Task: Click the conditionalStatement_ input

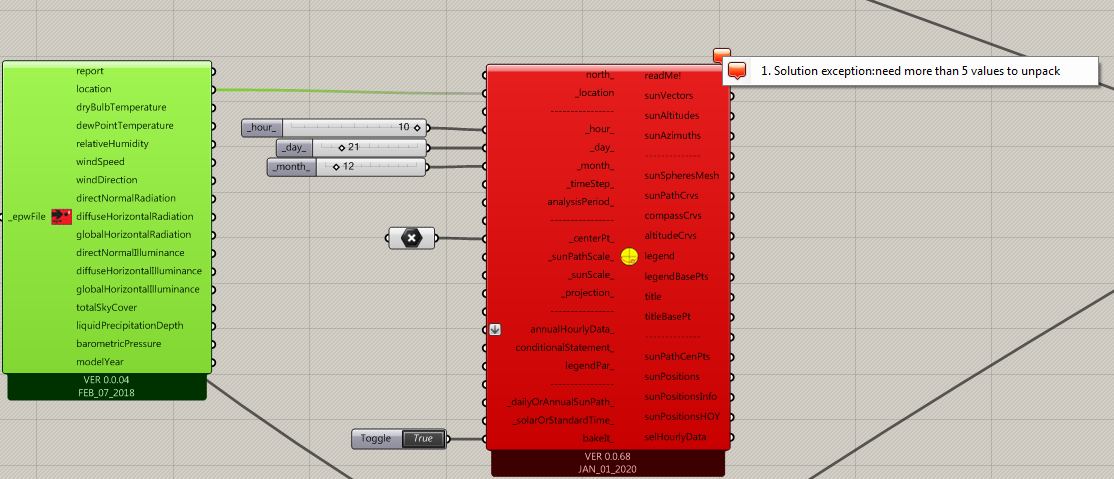Action: pyautogui.click(x=565, y=348)
